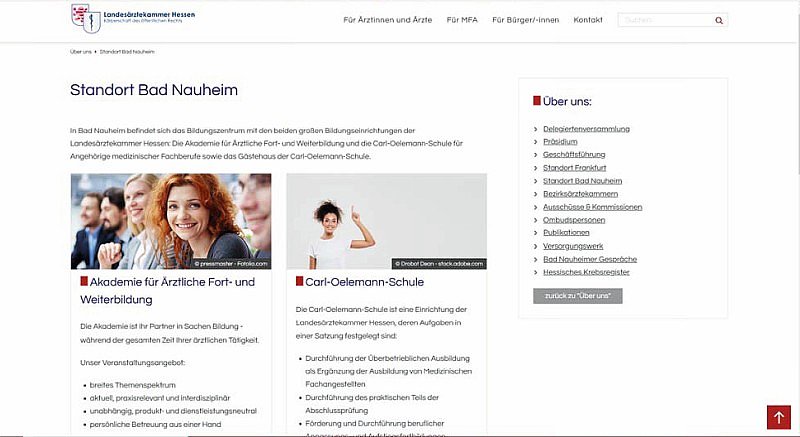
Task: Open the Ombudspersonen sidebar link
Action: (574, 220)
